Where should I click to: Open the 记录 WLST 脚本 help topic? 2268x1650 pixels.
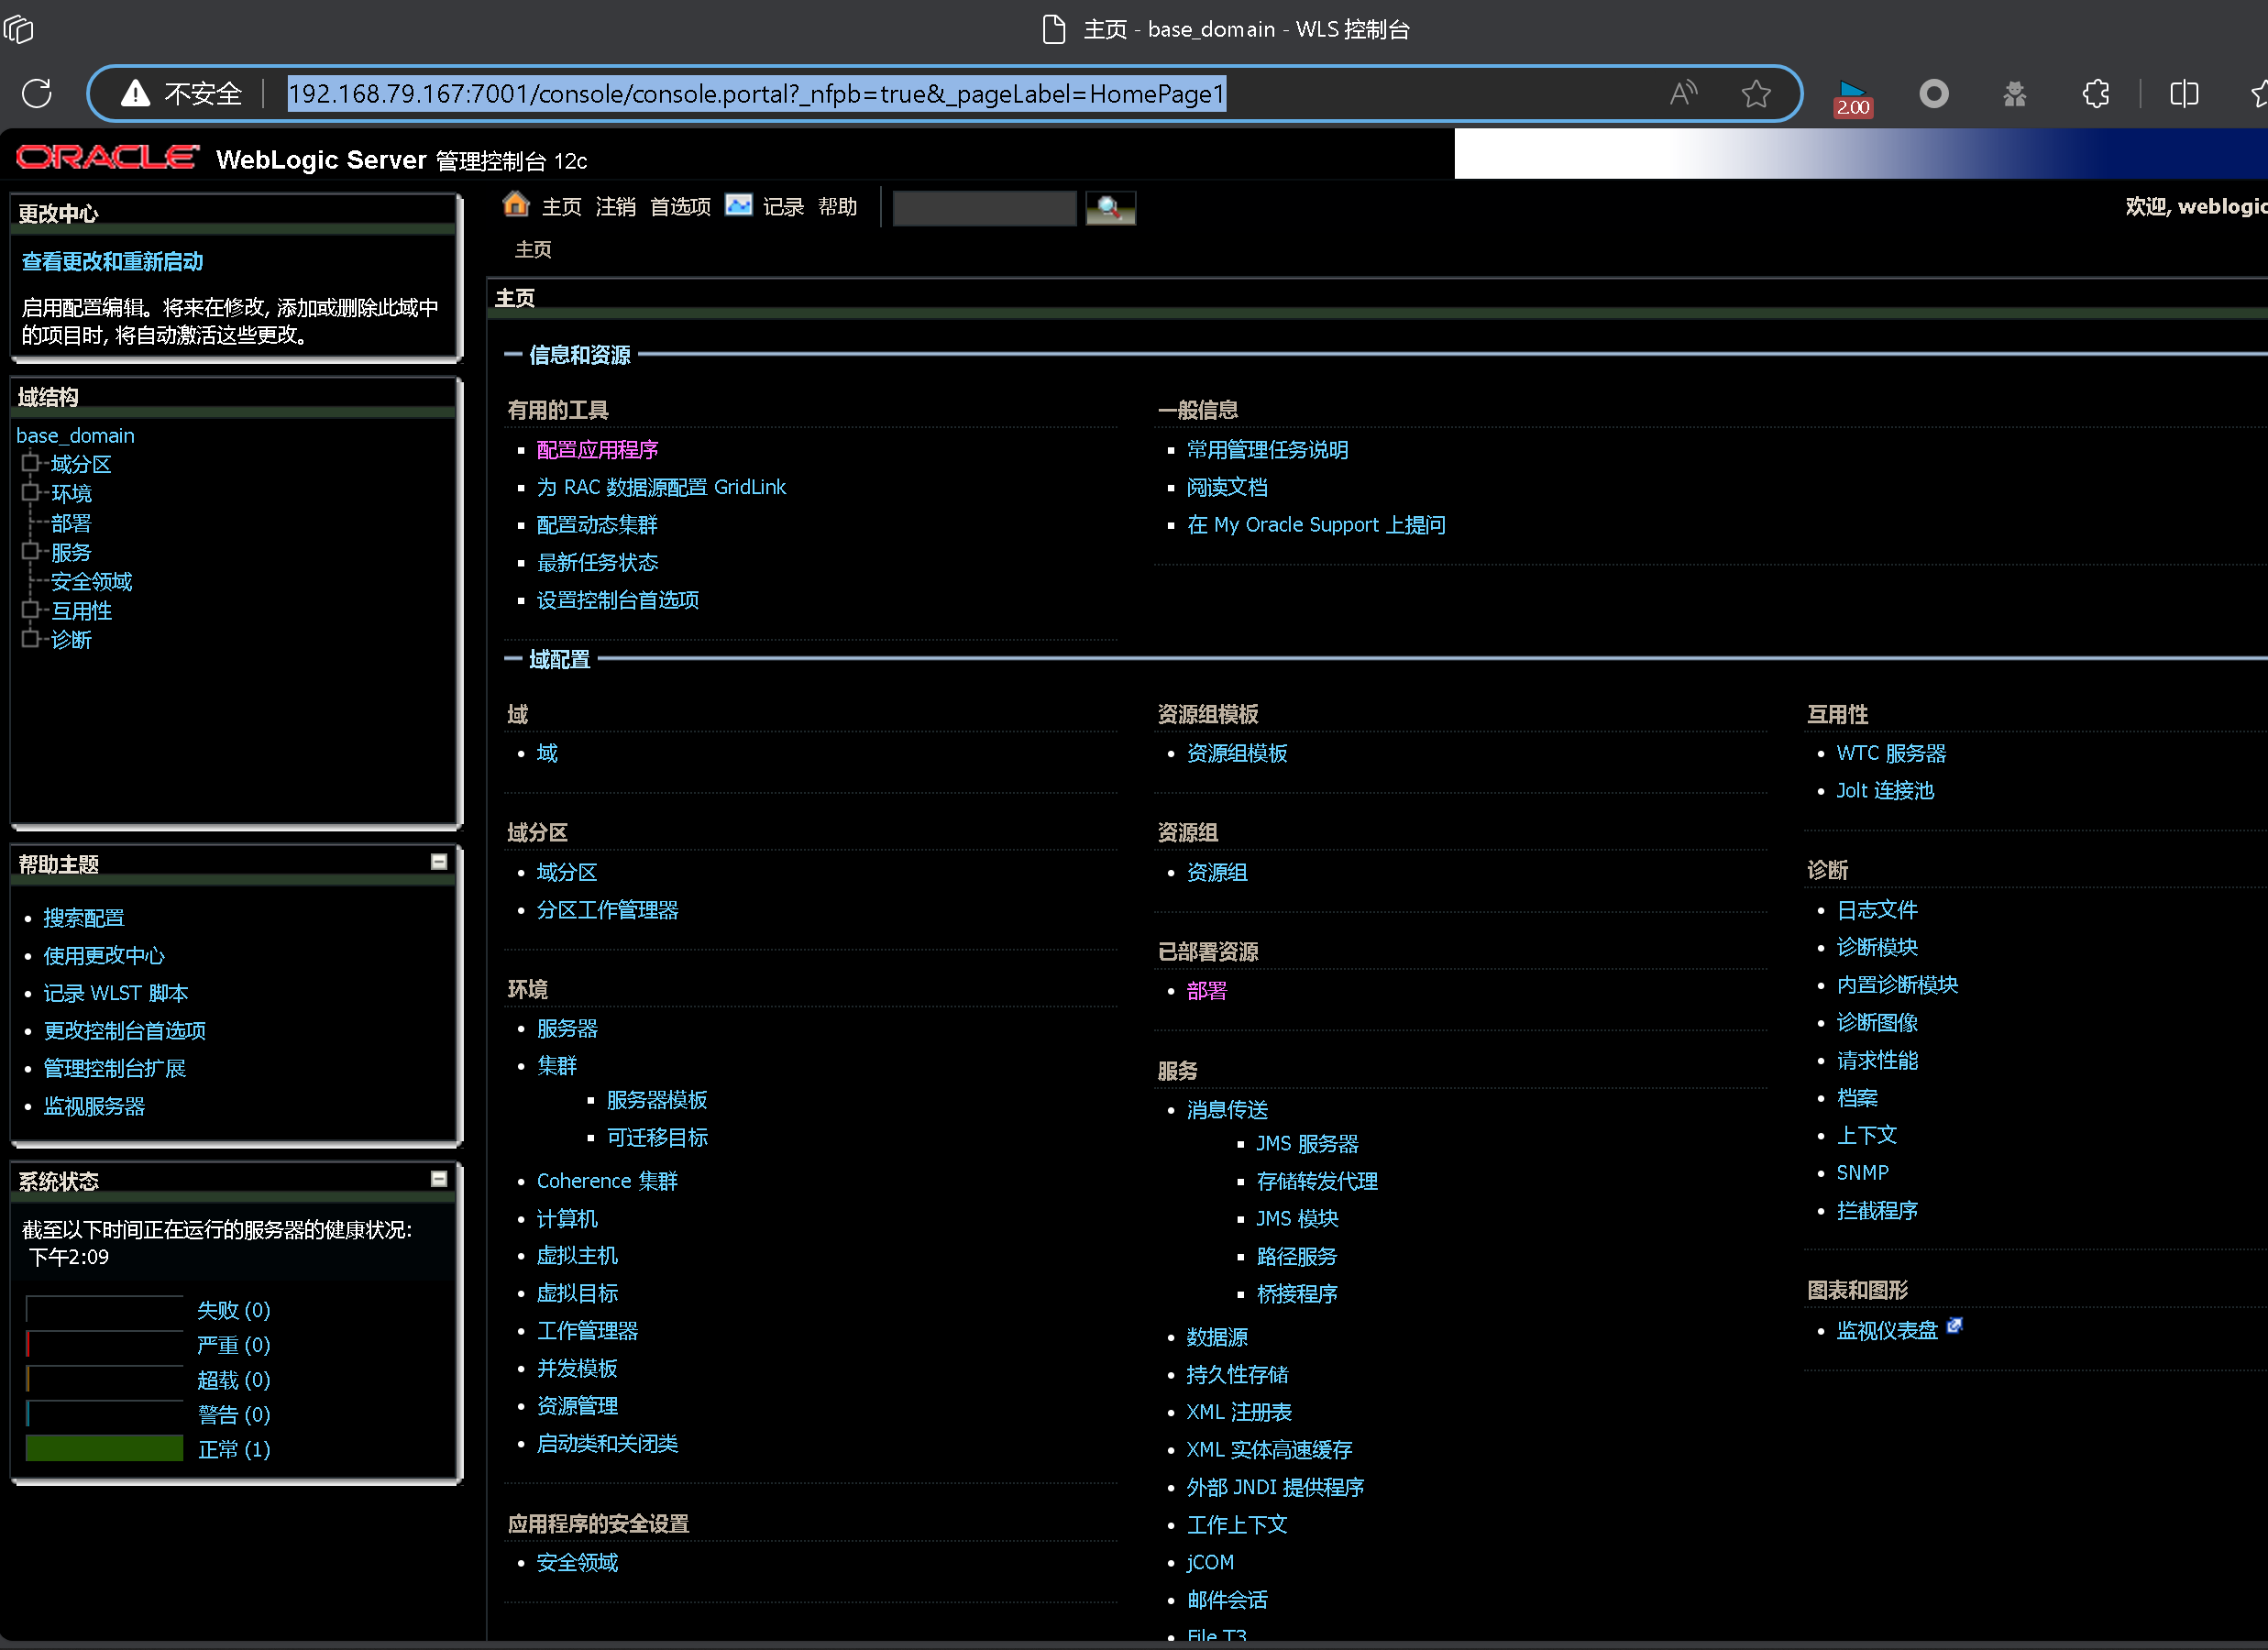(x=116, y=993)
